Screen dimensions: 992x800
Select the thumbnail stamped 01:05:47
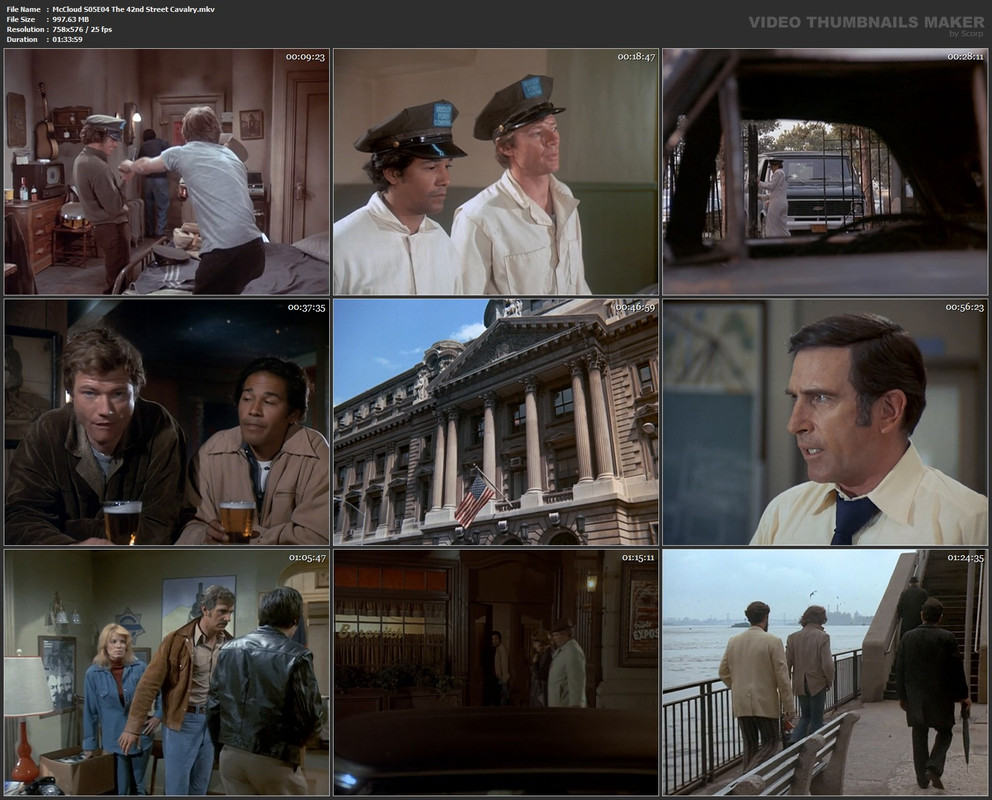tap(166, 672)
